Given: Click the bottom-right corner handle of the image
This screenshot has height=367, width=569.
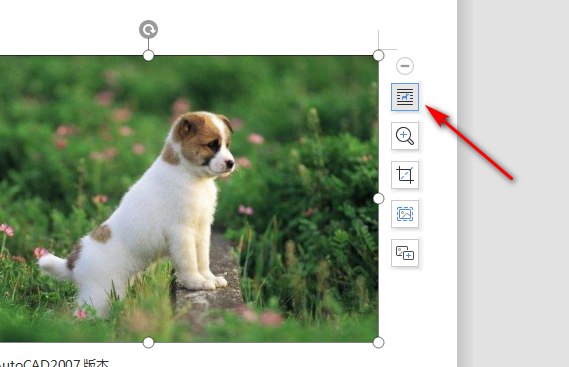Looking at the screenshot, I should tap(378, 342).
